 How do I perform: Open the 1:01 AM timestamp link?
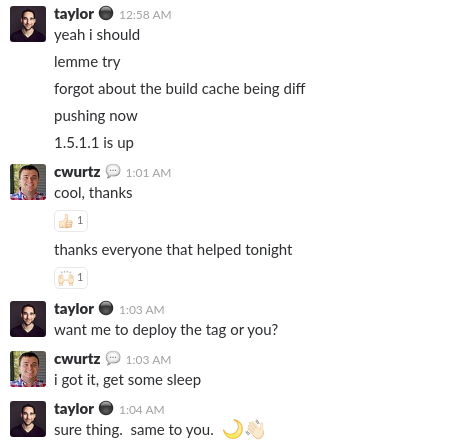(148, 173)
